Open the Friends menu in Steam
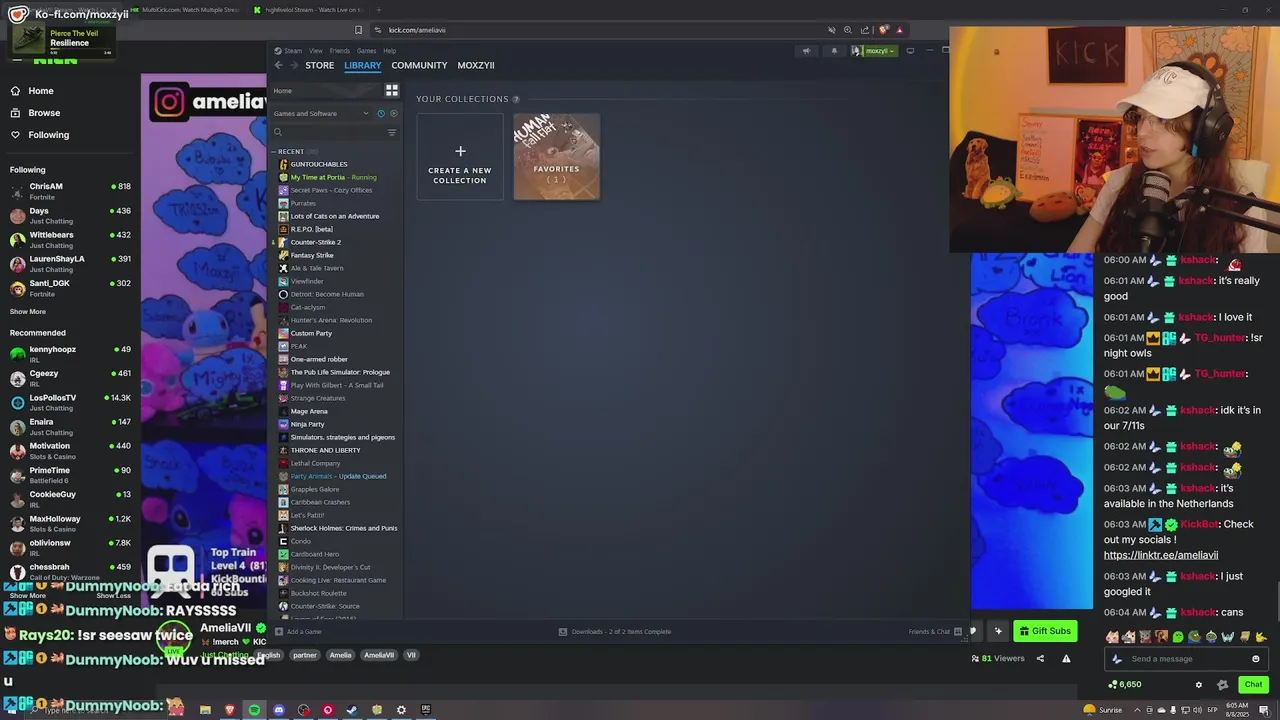The image size is (1280, 720). coord(340,51)
